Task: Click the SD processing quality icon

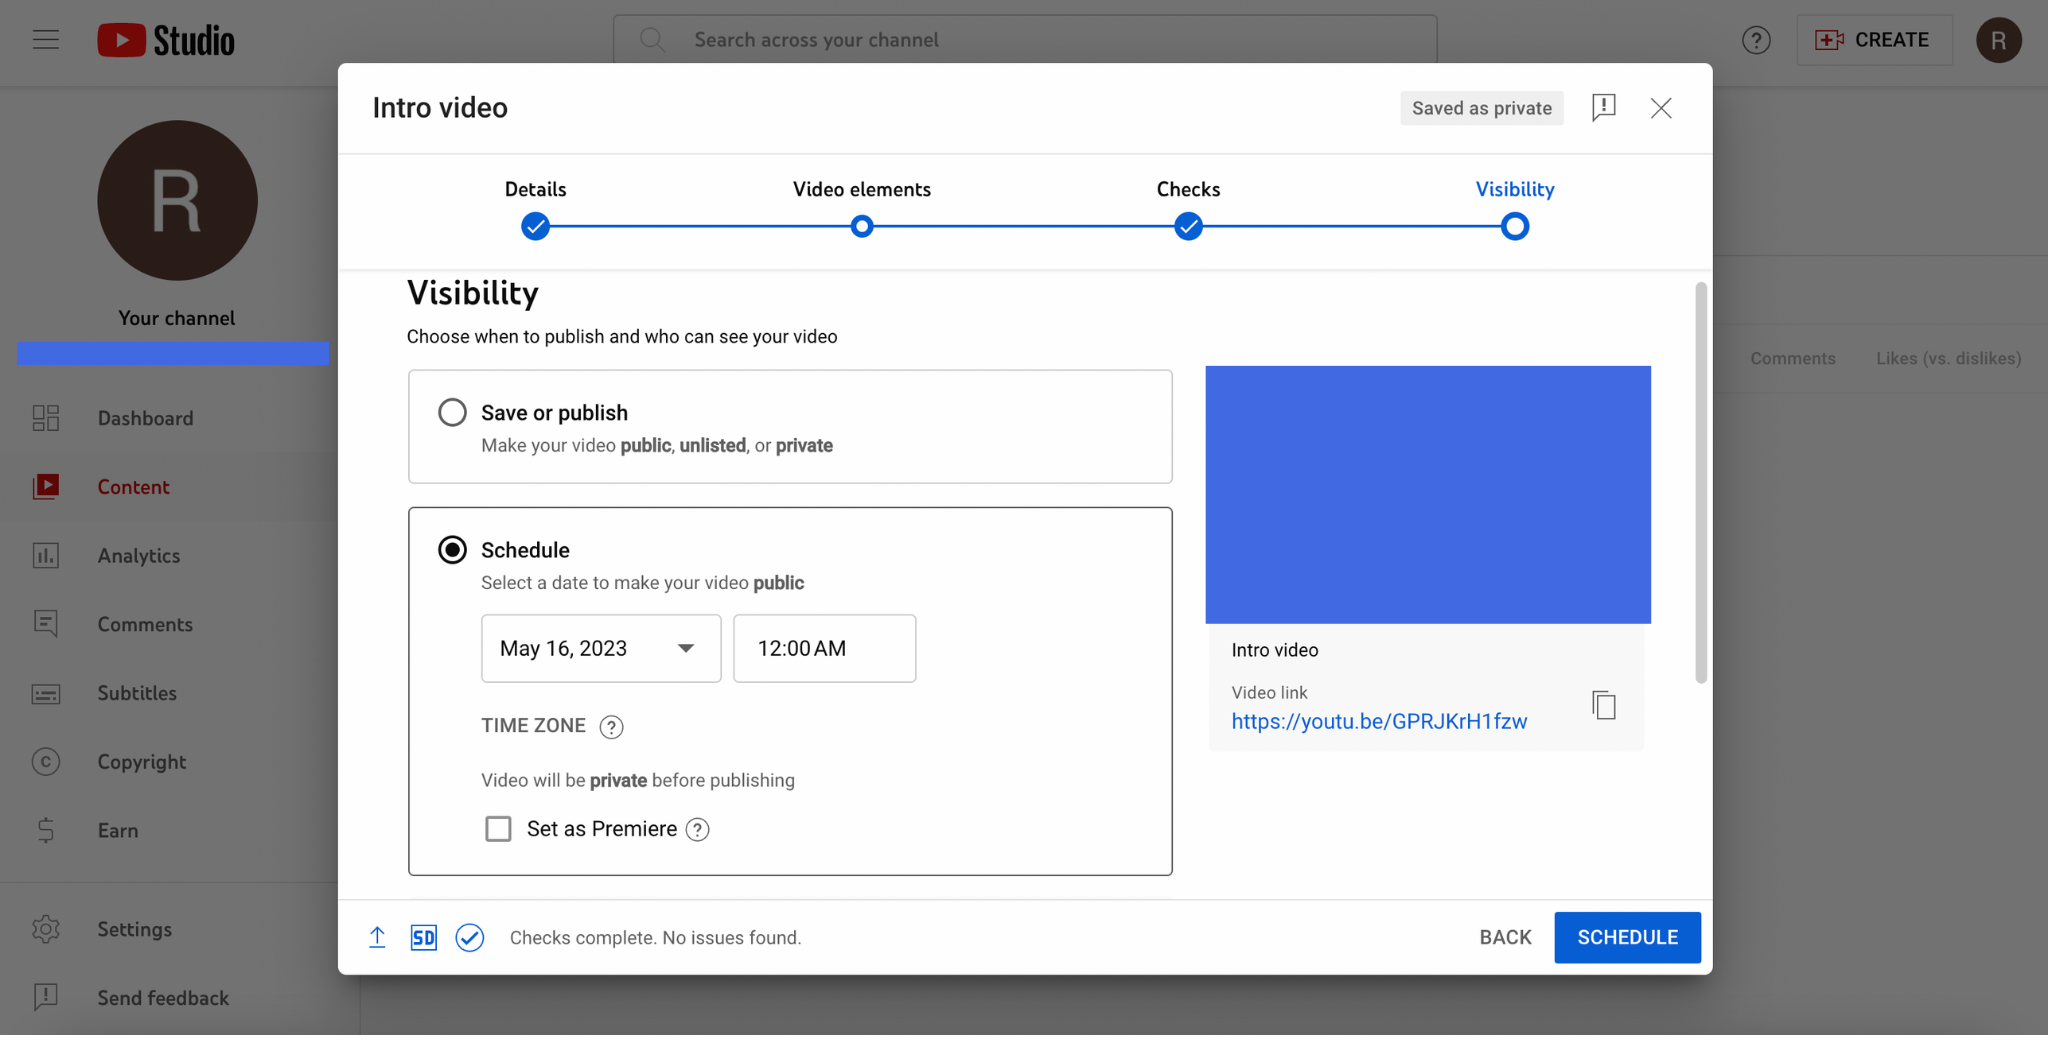Action: 424,938
